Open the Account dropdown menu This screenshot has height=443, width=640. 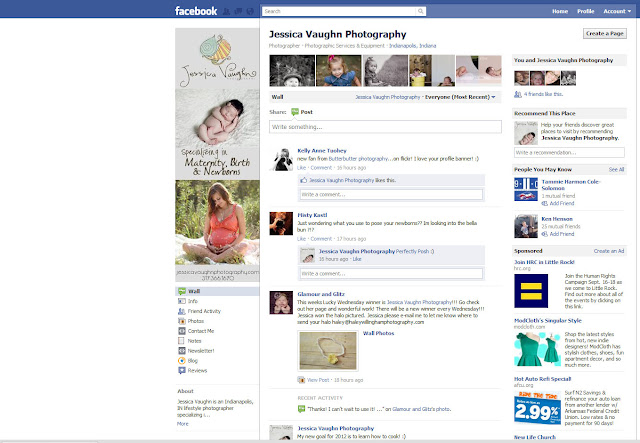click(x=617, y=11)
